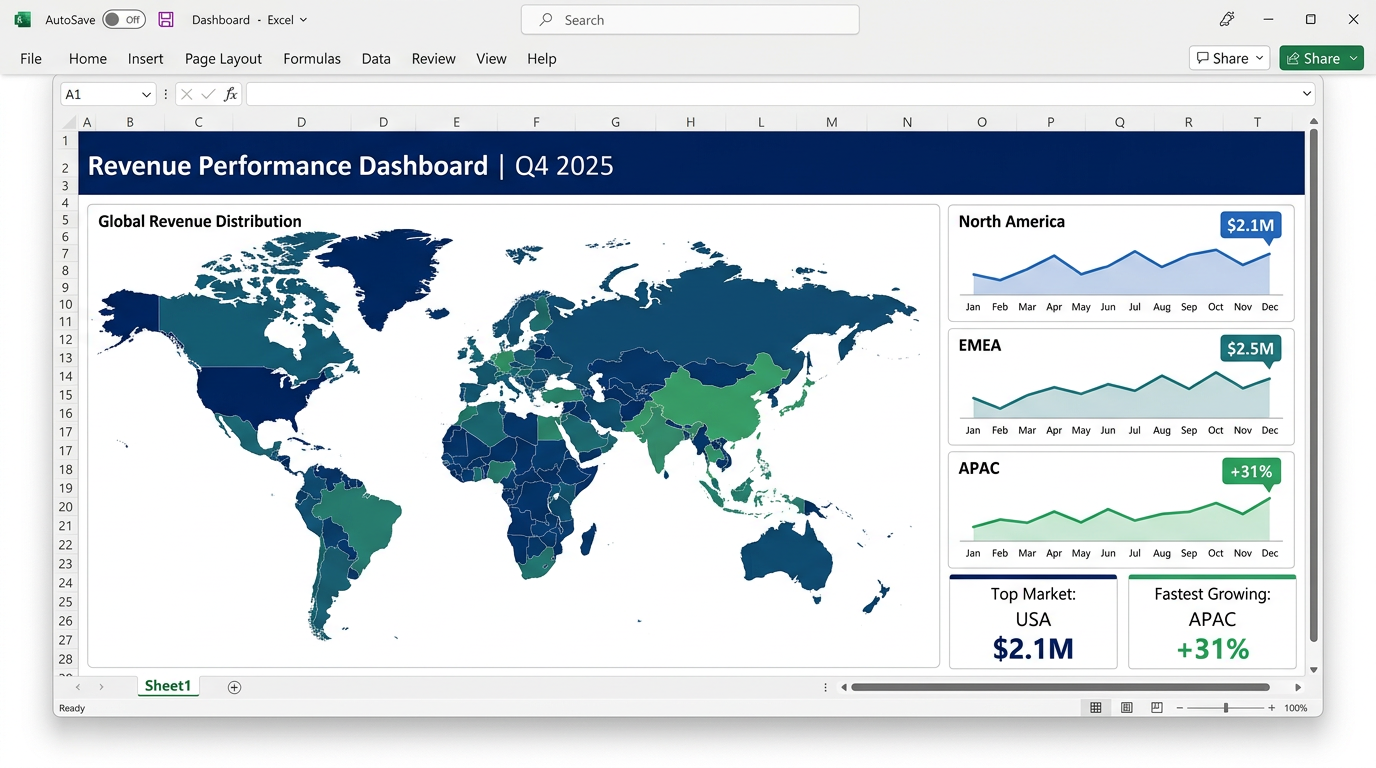The height and width of the screenshot is (768, 1376).
Task: Select row header 14
Action: (66, 376)
